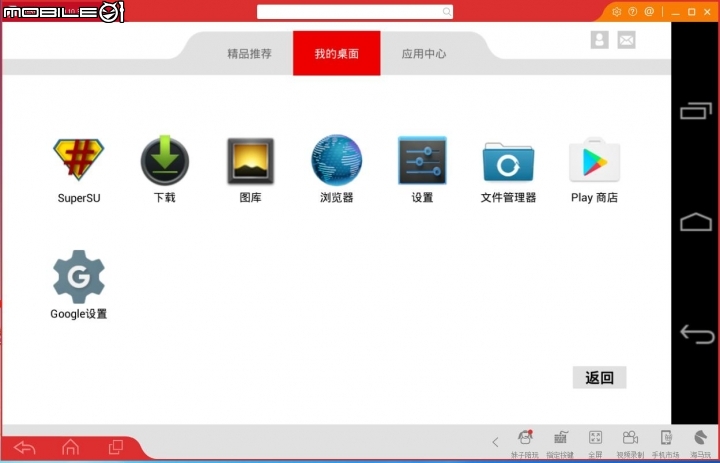Open 指定按键 key mapping tool
The height and width of the screenshot is (463, 720).
point(560,443)
